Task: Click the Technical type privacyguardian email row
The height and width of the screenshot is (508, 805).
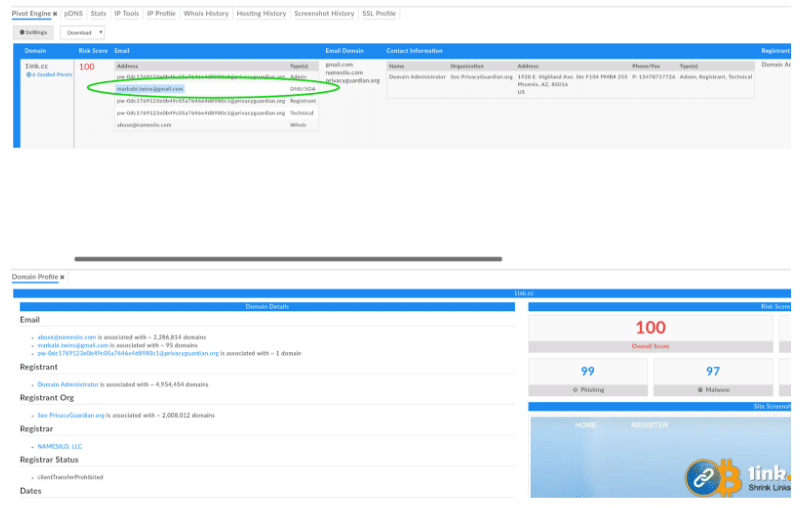Action: (x=216, y=113)
